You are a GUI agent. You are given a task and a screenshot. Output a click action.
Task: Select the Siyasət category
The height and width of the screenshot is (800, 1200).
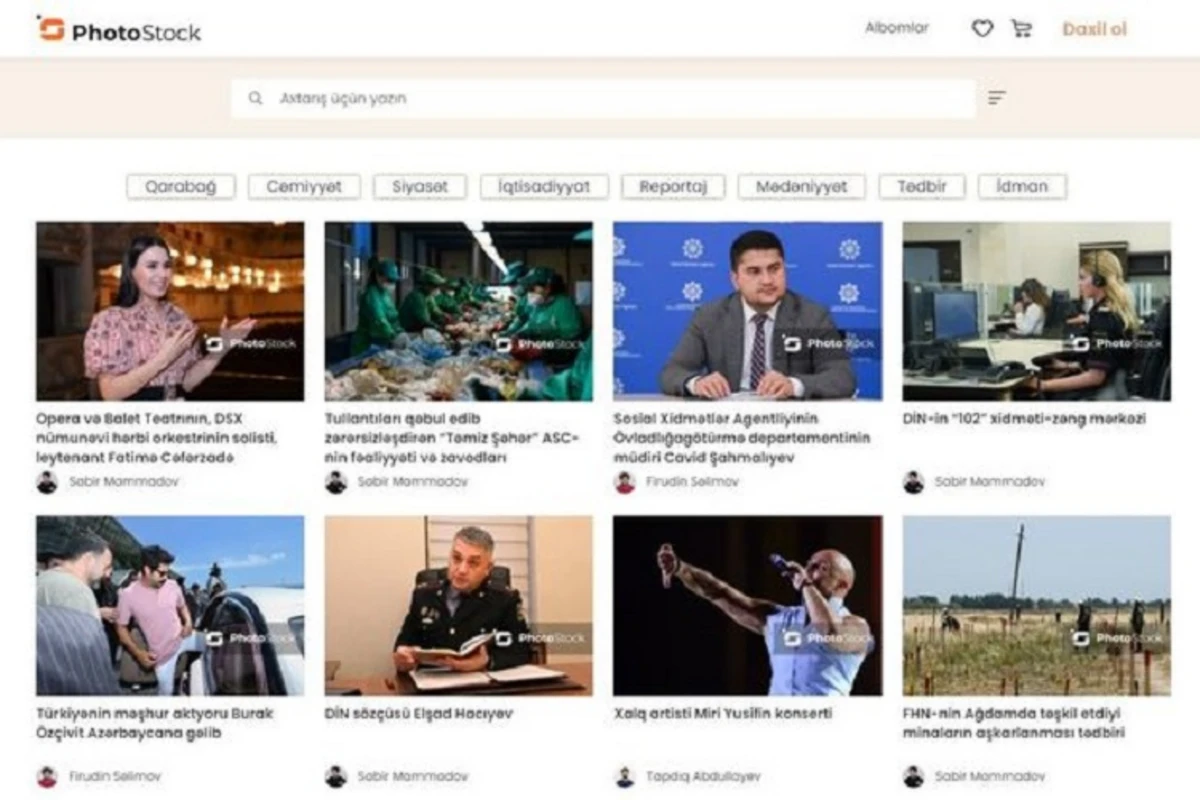(420, 187)
